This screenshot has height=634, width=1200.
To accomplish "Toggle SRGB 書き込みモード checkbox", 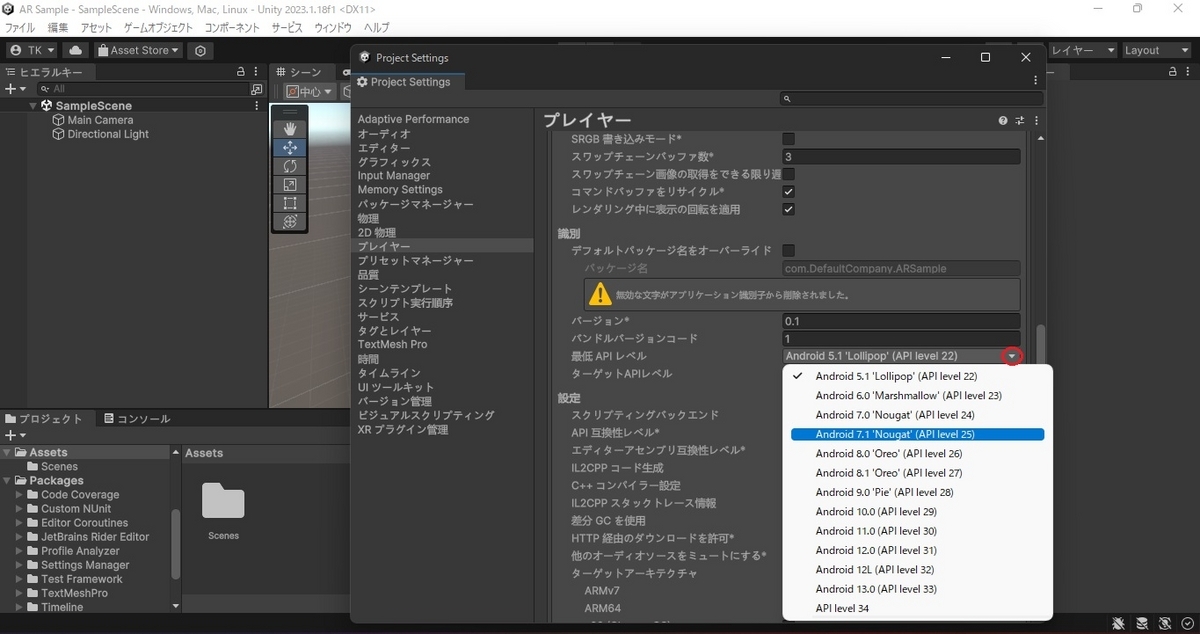I will (788, 139).
